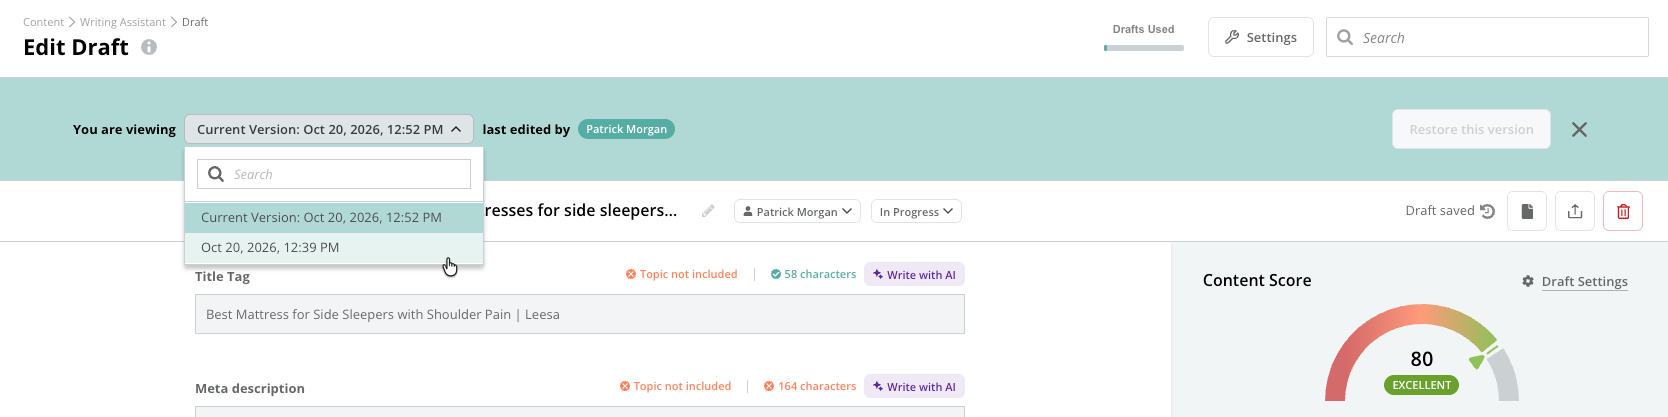
Task: Click Write with AI for Title Tag
Action: (914, 274)
